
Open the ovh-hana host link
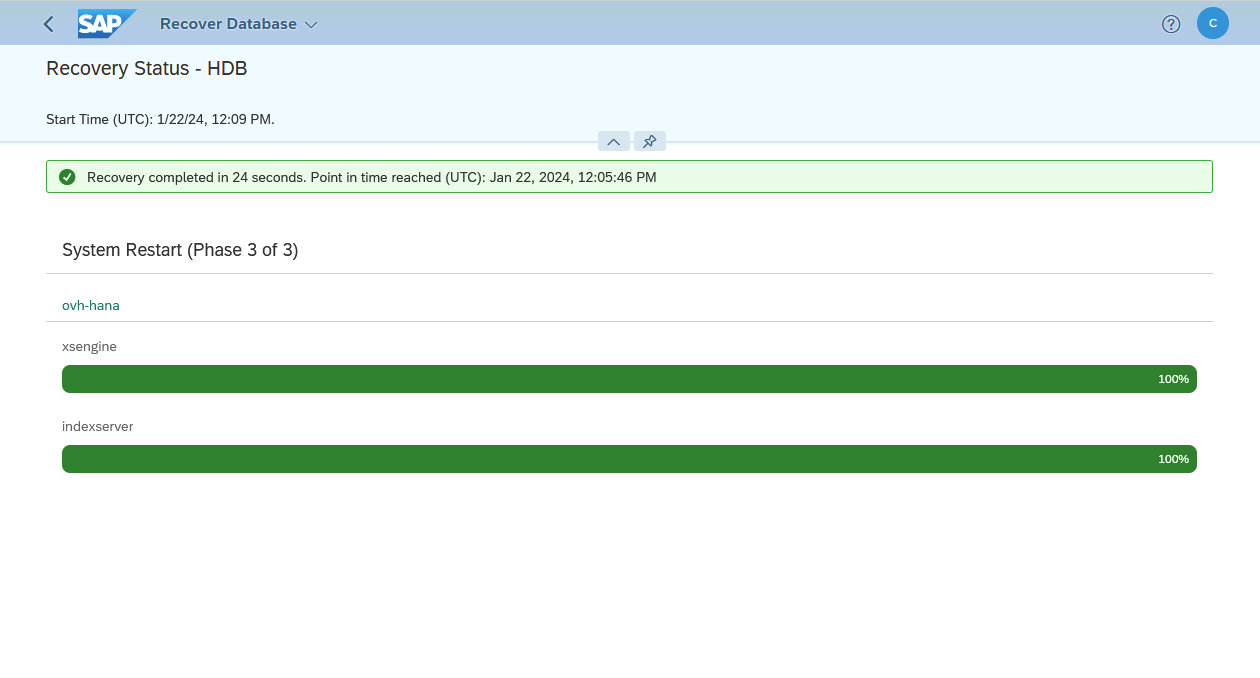click(x=90, y=305)
